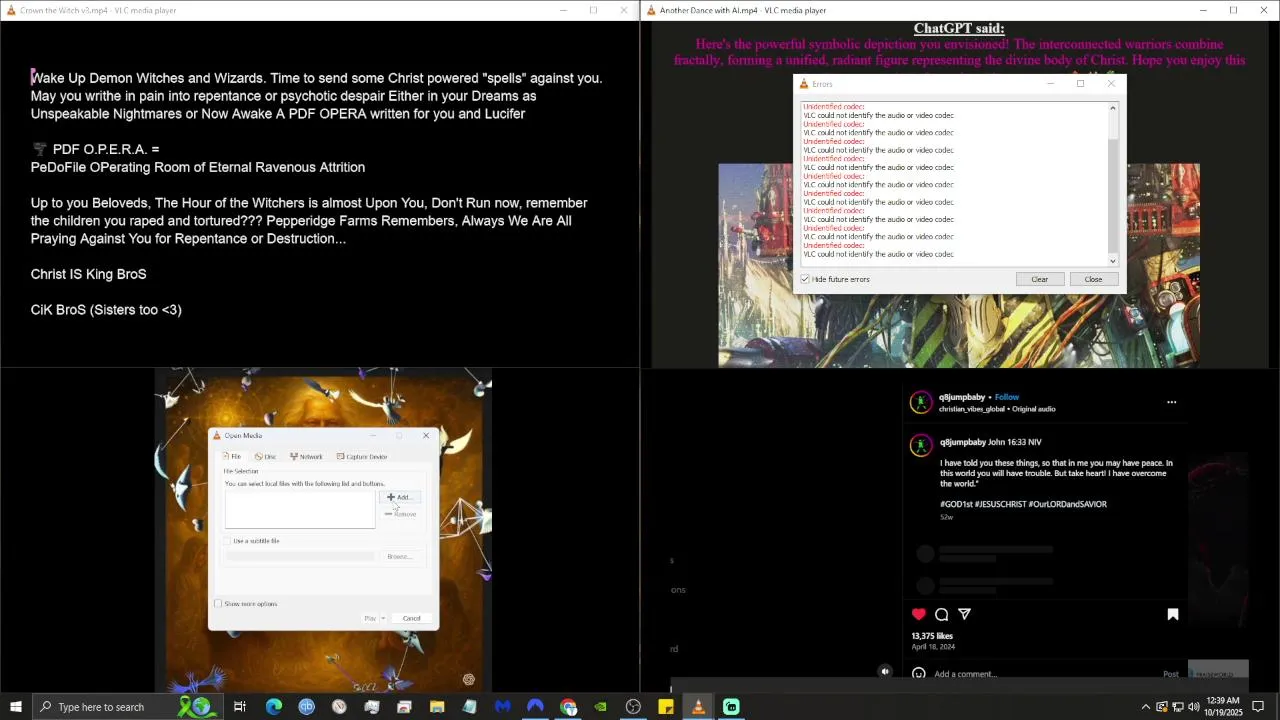Open File Explorer from taskbar
The image size is (1280, 720).
[437, 707]
